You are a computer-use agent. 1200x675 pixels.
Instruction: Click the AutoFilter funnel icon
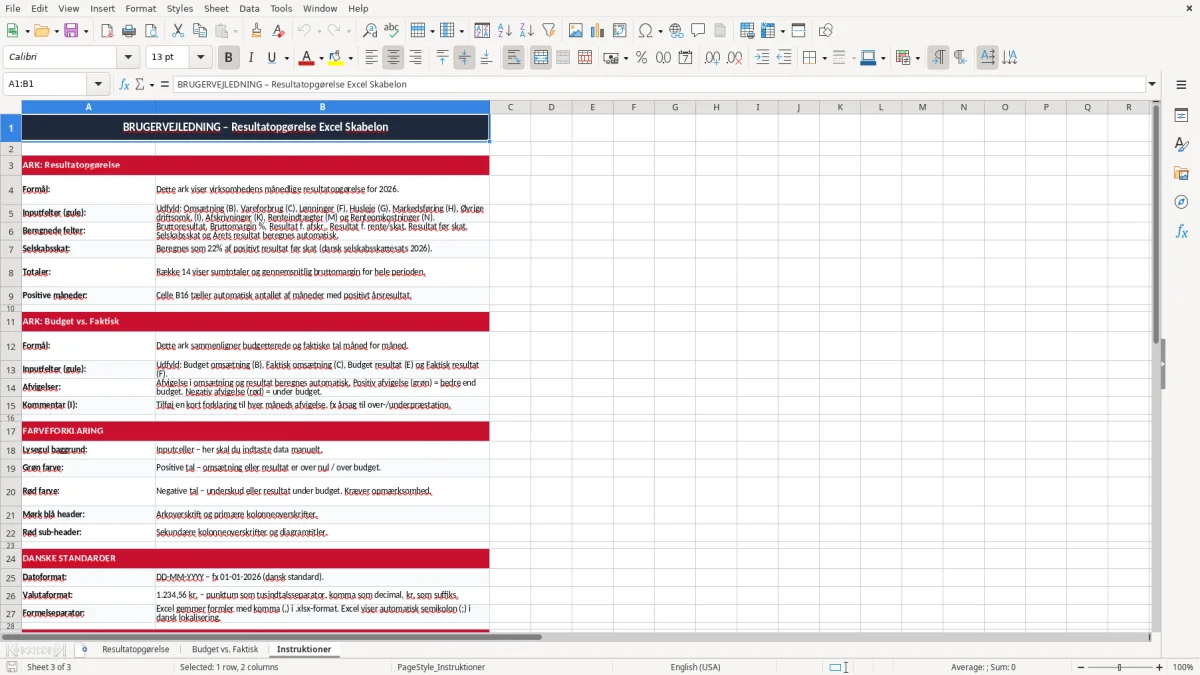[x=549, y=31]
